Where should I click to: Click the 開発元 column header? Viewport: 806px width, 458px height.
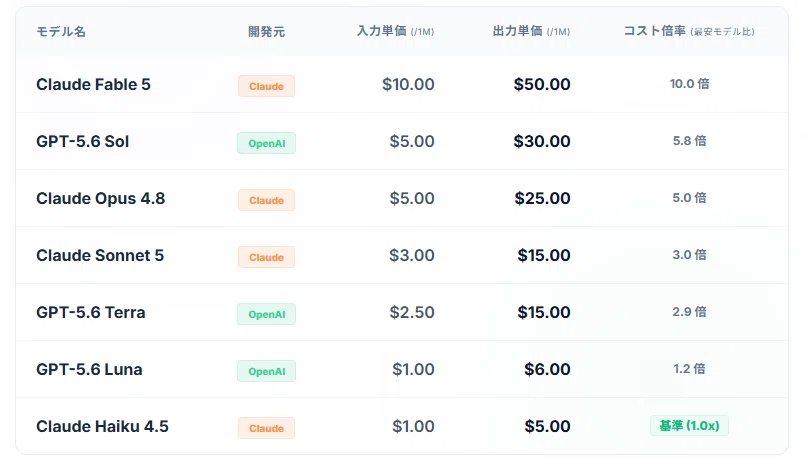266,31
